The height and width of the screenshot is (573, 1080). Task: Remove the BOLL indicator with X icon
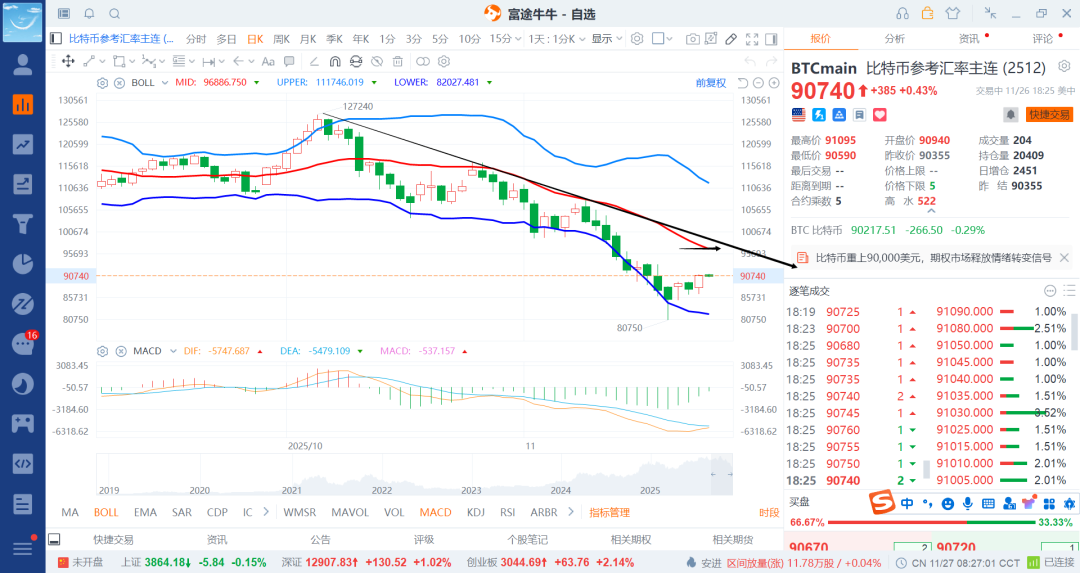[119, 83]
